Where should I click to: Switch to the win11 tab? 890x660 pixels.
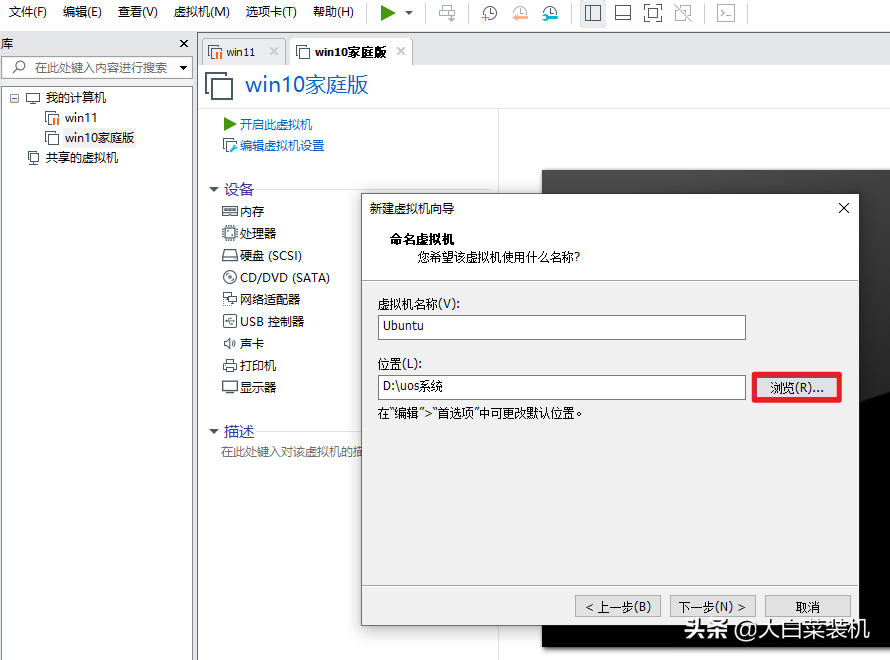point(240,52)
